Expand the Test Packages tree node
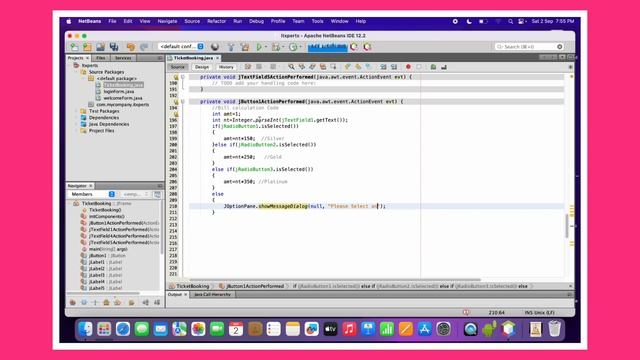The width and height of the screenshot is (640, 360). [x=76, y=111]
